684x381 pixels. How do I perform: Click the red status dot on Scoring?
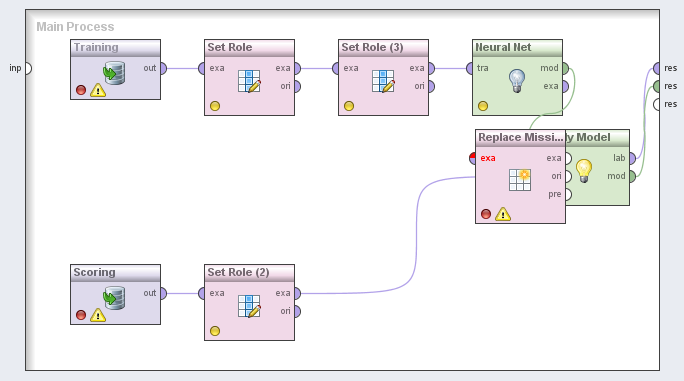point(81,315)
